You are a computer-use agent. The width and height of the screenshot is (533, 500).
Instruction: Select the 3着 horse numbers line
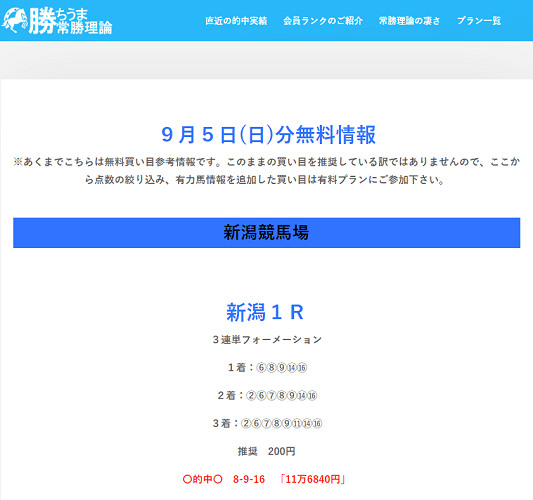click(x=267, y=423)
